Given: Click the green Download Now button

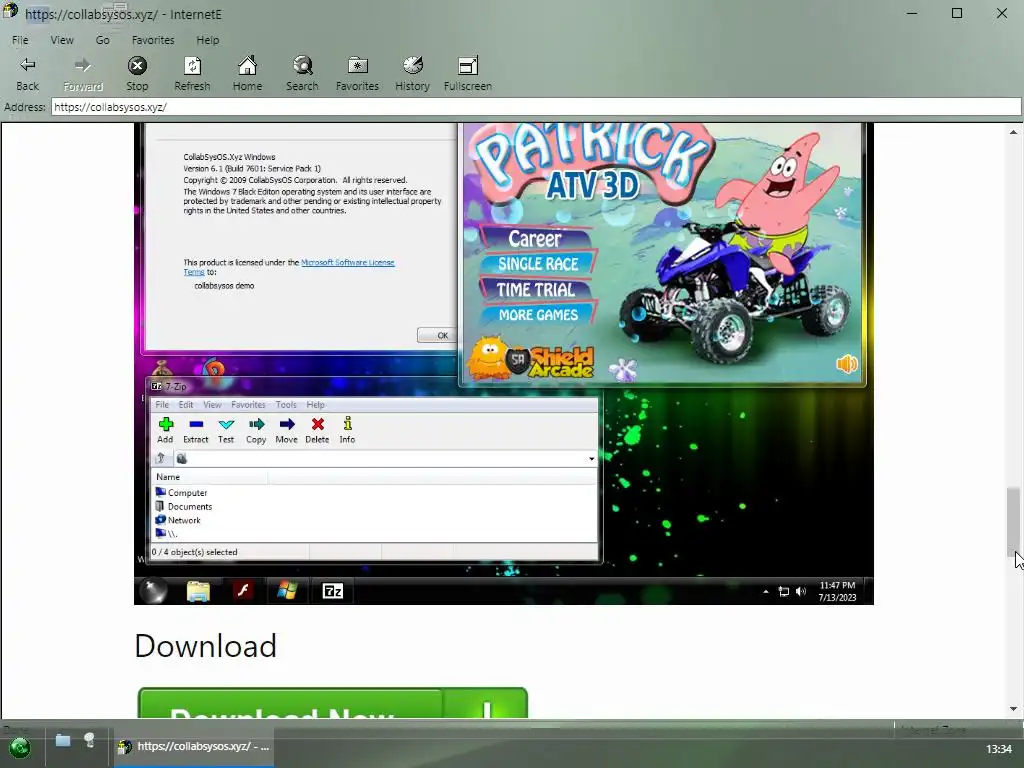Looking at the screenshot, I should [332, 703].
